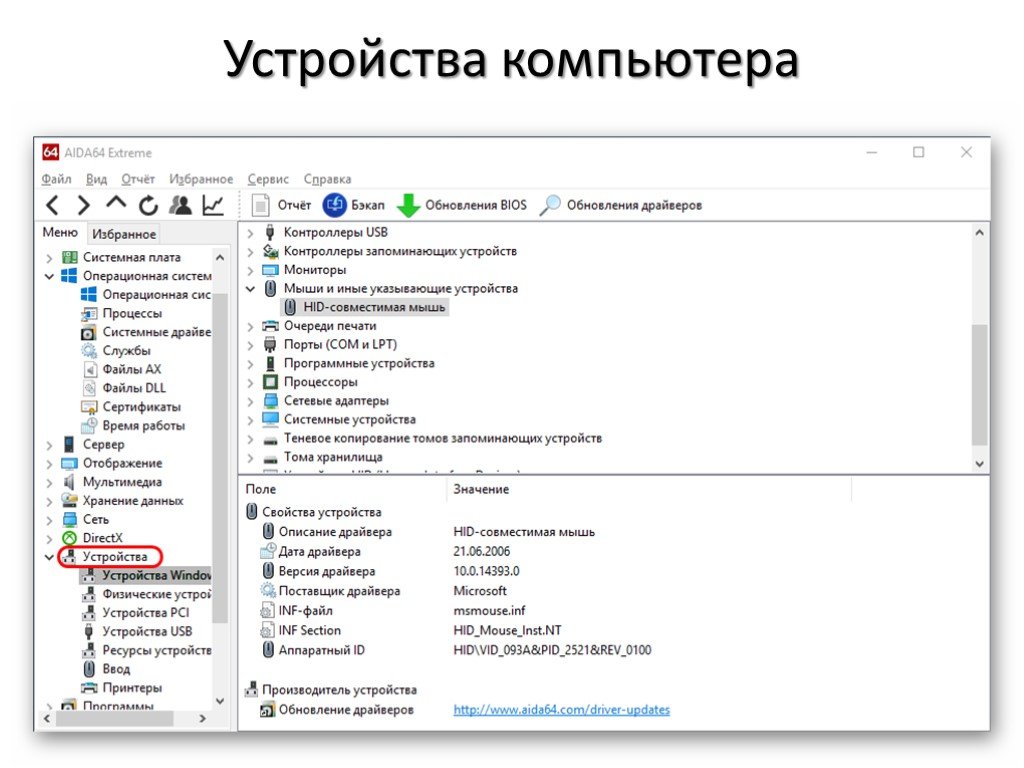Switch to the Избранное sidebar tab

coord(123,234)
